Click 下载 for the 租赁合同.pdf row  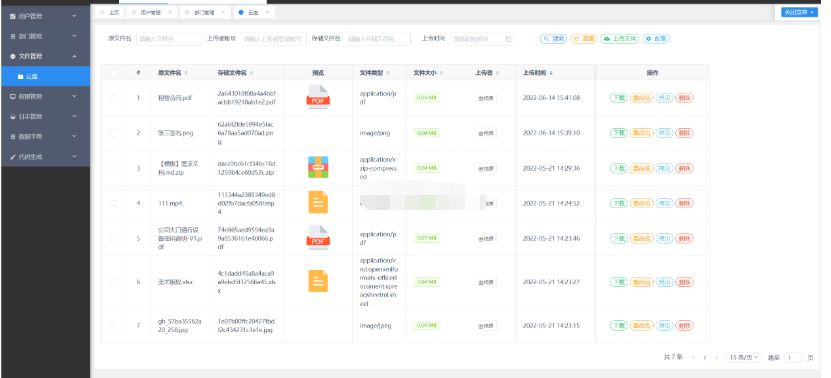click(x=618, y=98)
